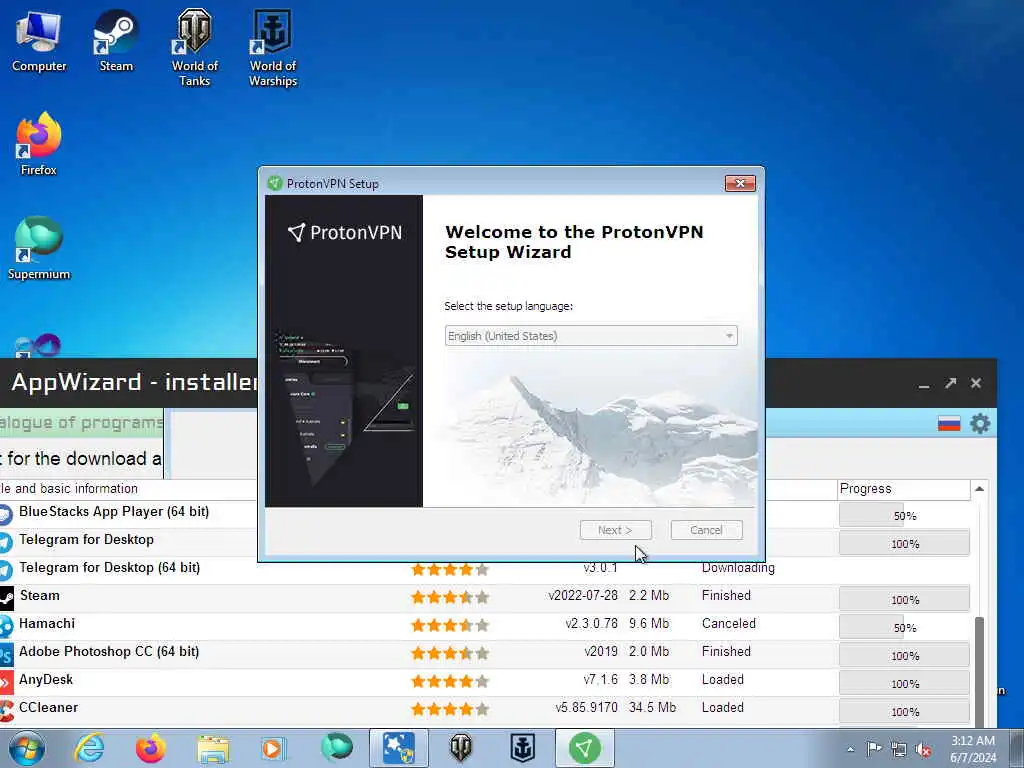1024x768 pixels.
Task: Click the Hamachi row icon
Action: (6, 626)
